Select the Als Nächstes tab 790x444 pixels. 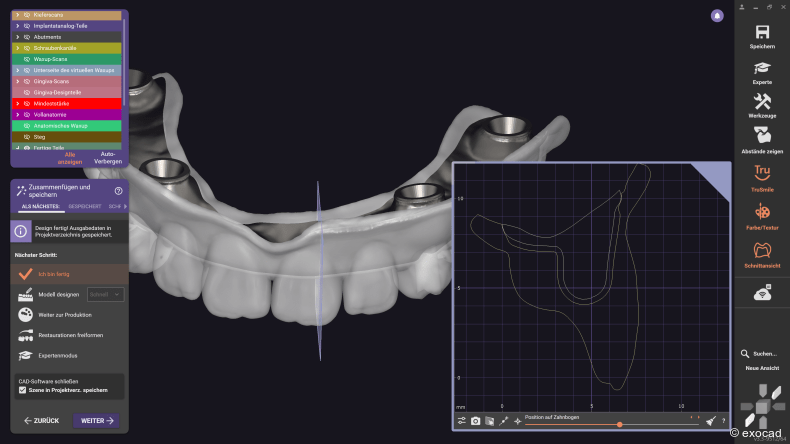pyautogui.click(x=40, y=206)
